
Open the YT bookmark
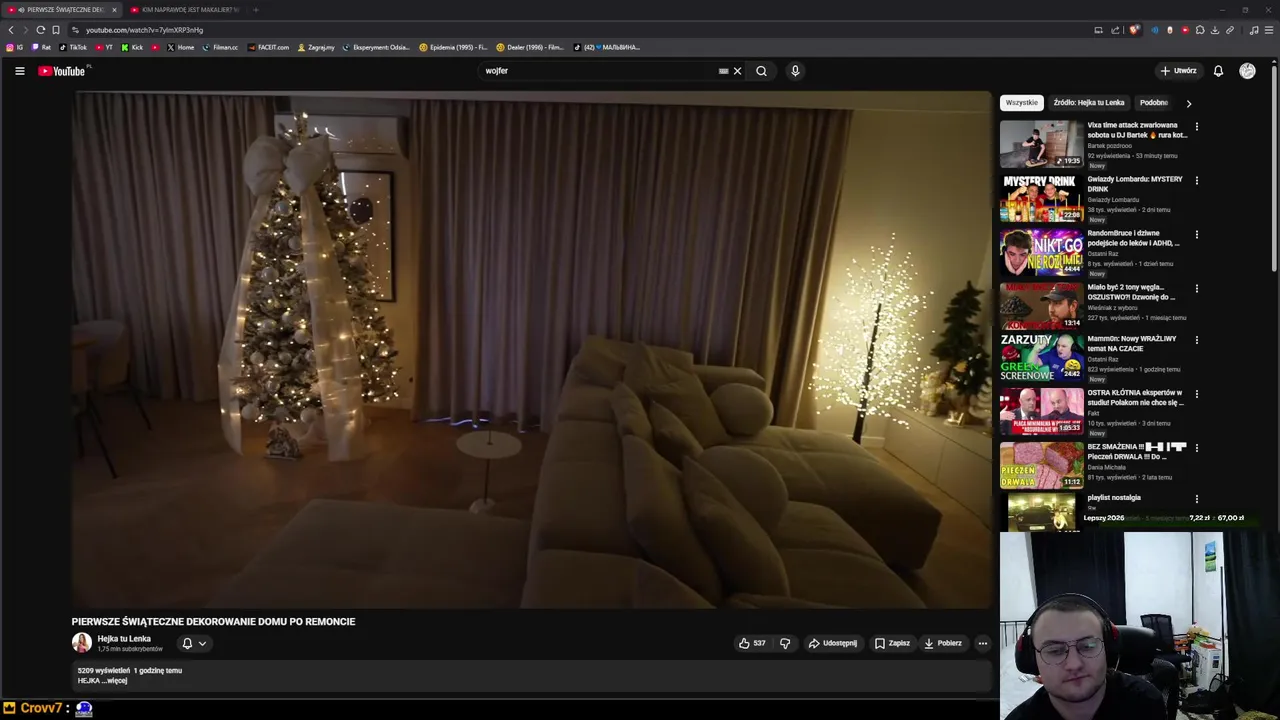tap(104, 47)
